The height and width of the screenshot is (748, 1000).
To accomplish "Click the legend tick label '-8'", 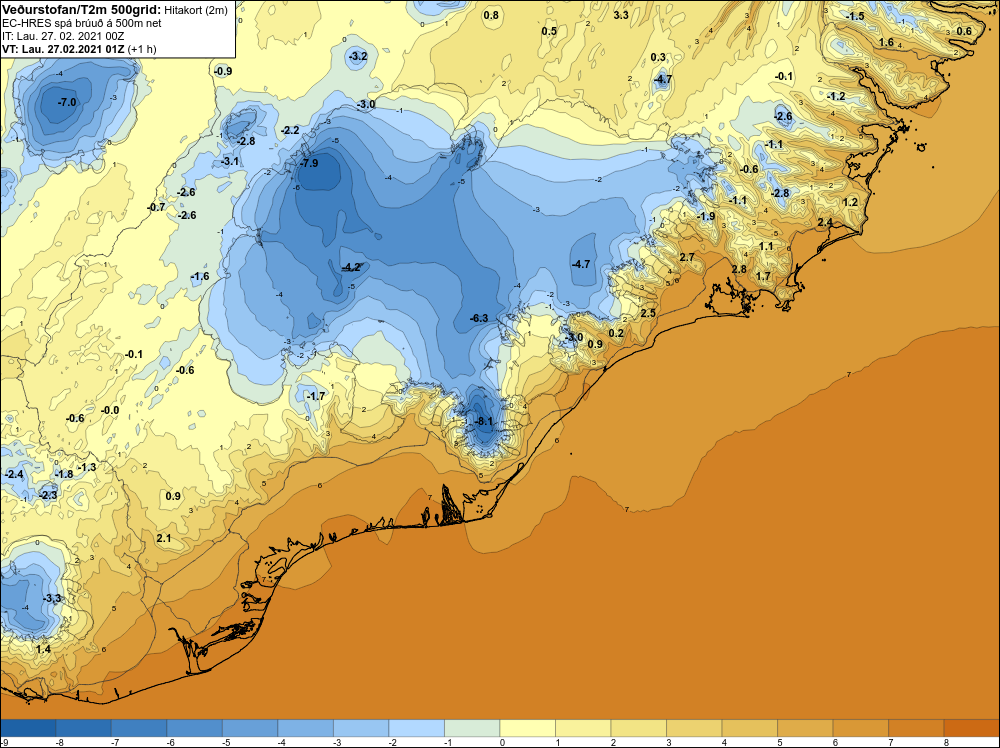I will point(59,742).
